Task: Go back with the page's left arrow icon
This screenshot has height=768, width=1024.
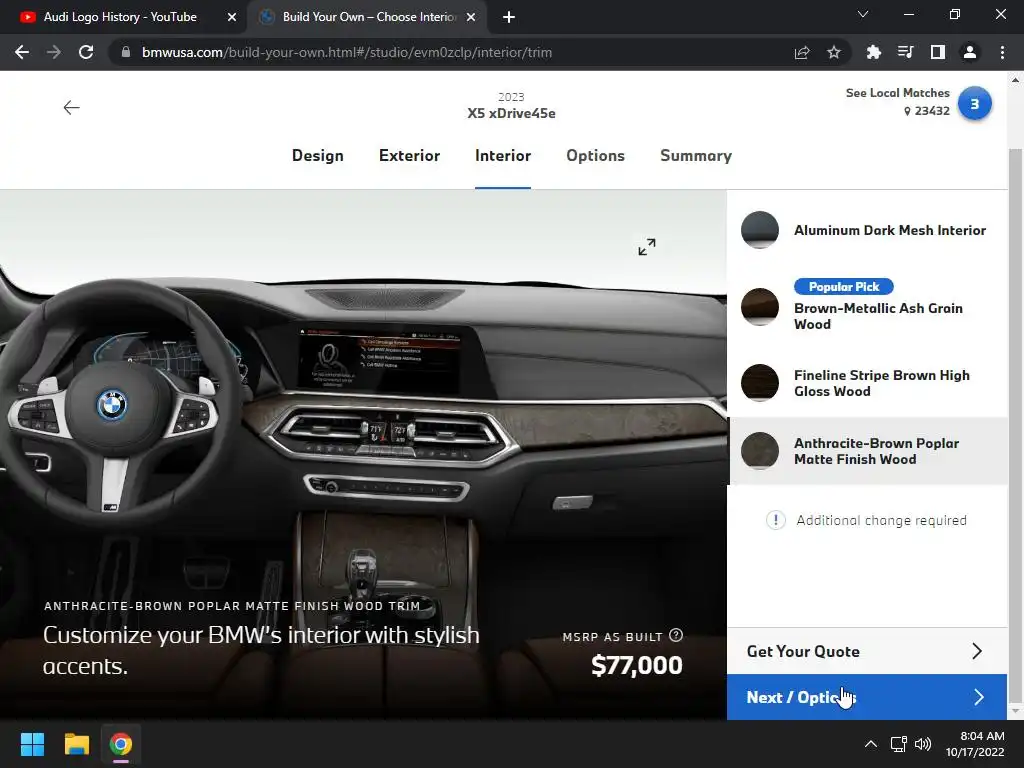Action: pos(71,108)
